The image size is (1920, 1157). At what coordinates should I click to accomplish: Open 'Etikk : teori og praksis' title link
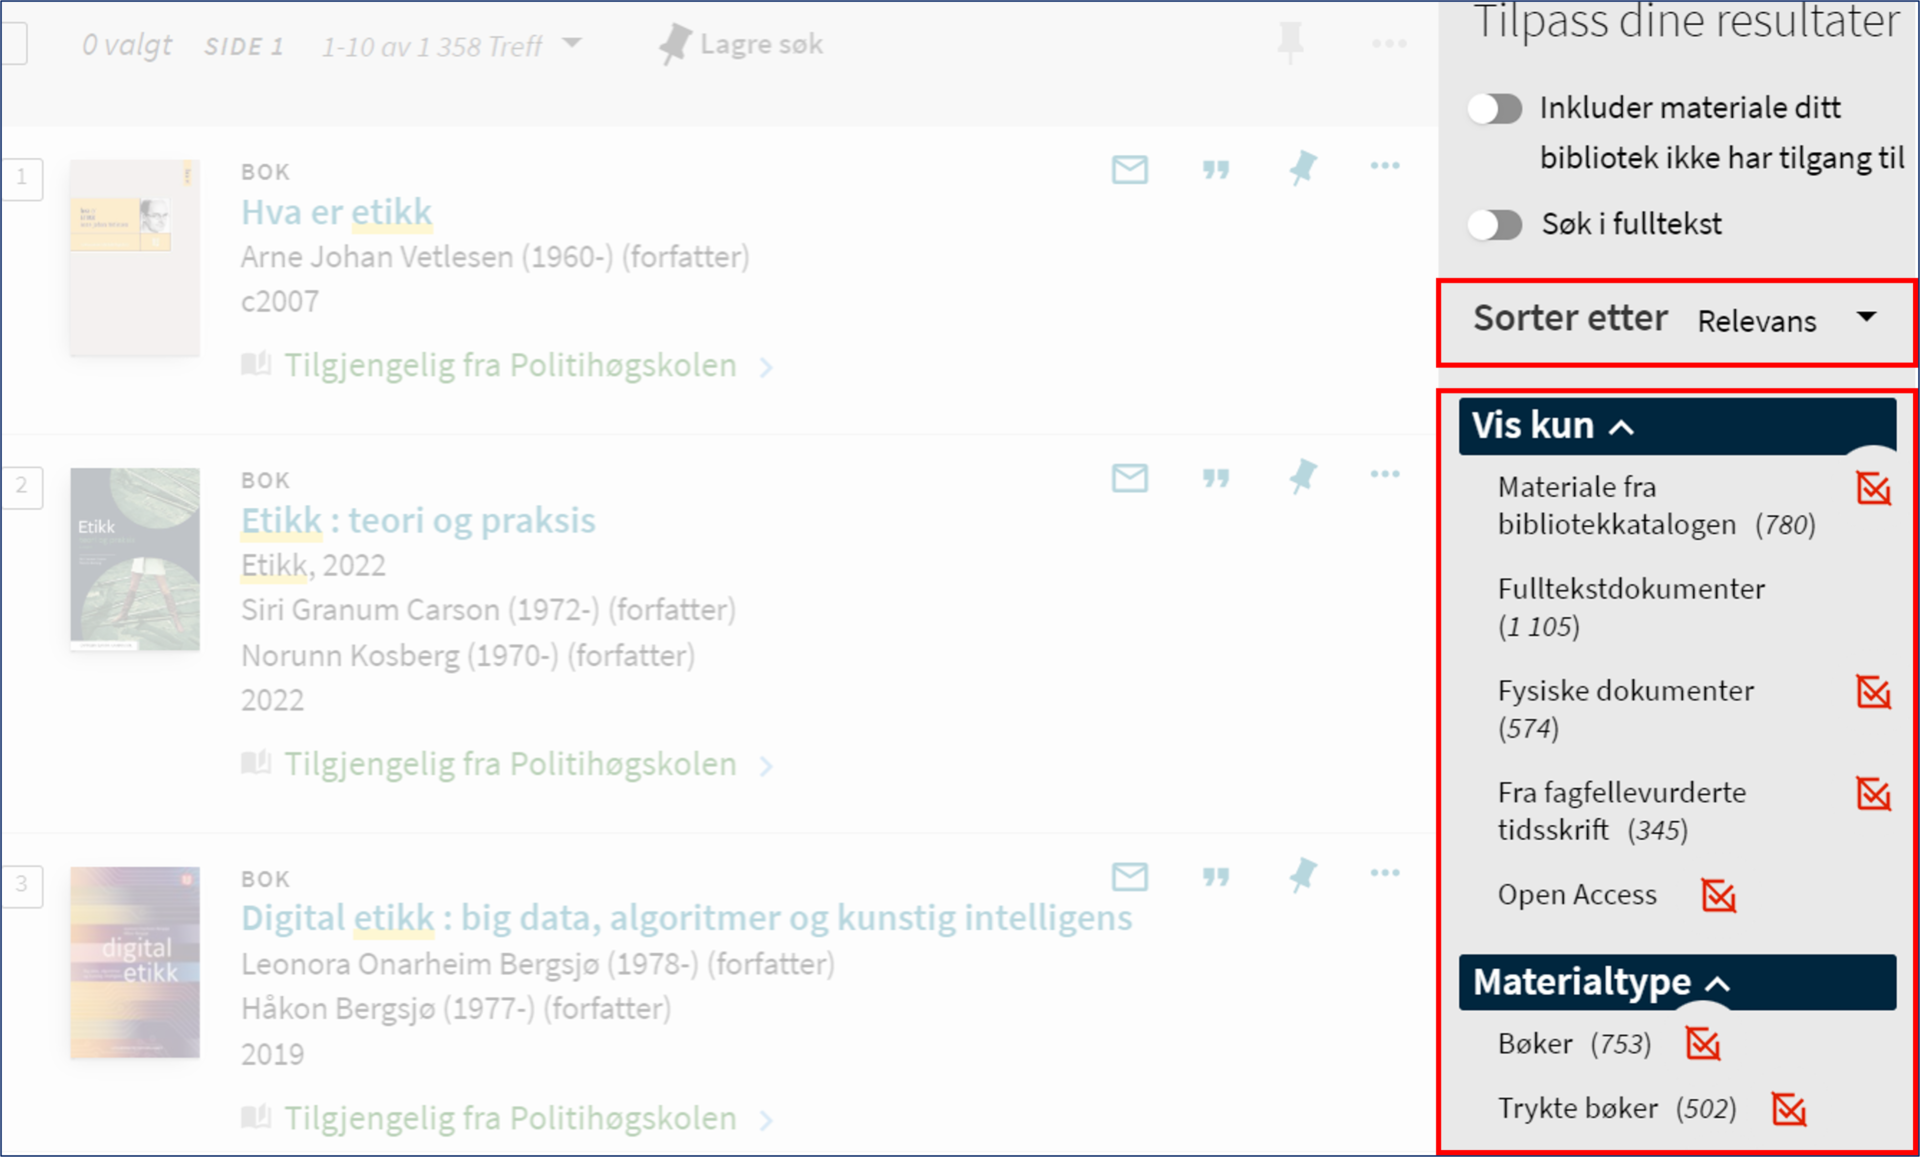pos(418,520)
